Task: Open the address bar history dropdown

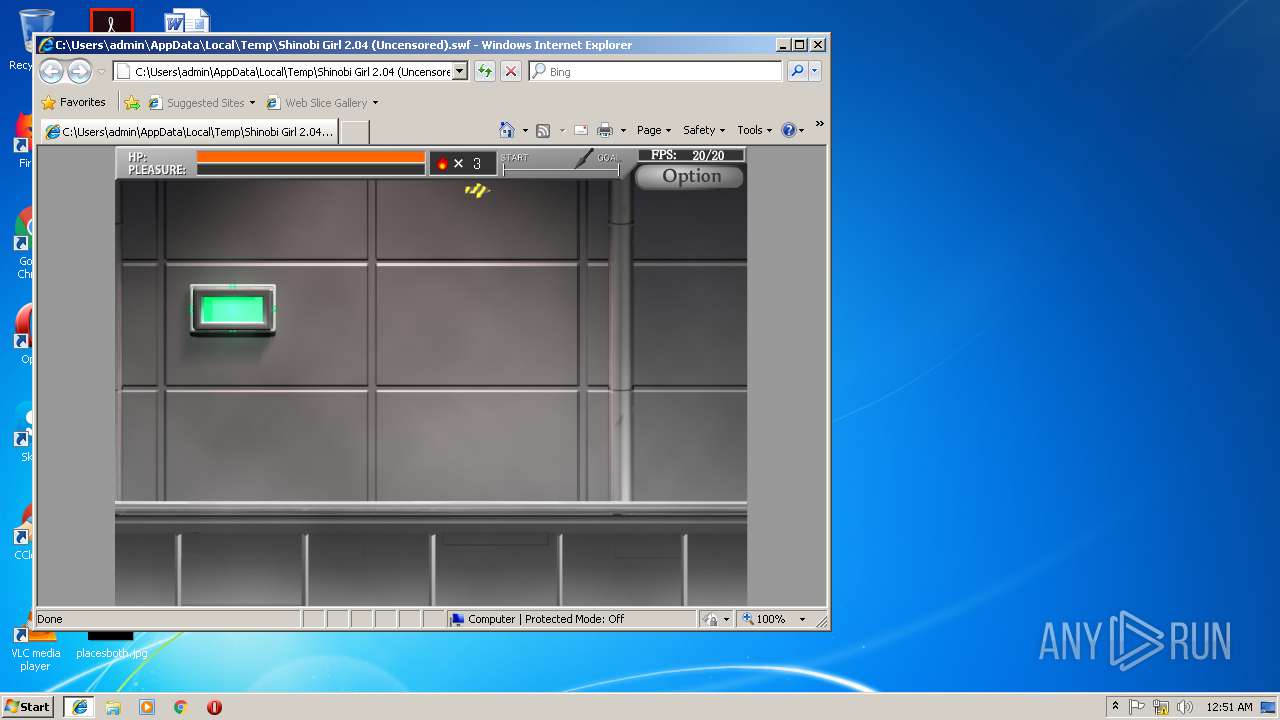Action: 460,71
